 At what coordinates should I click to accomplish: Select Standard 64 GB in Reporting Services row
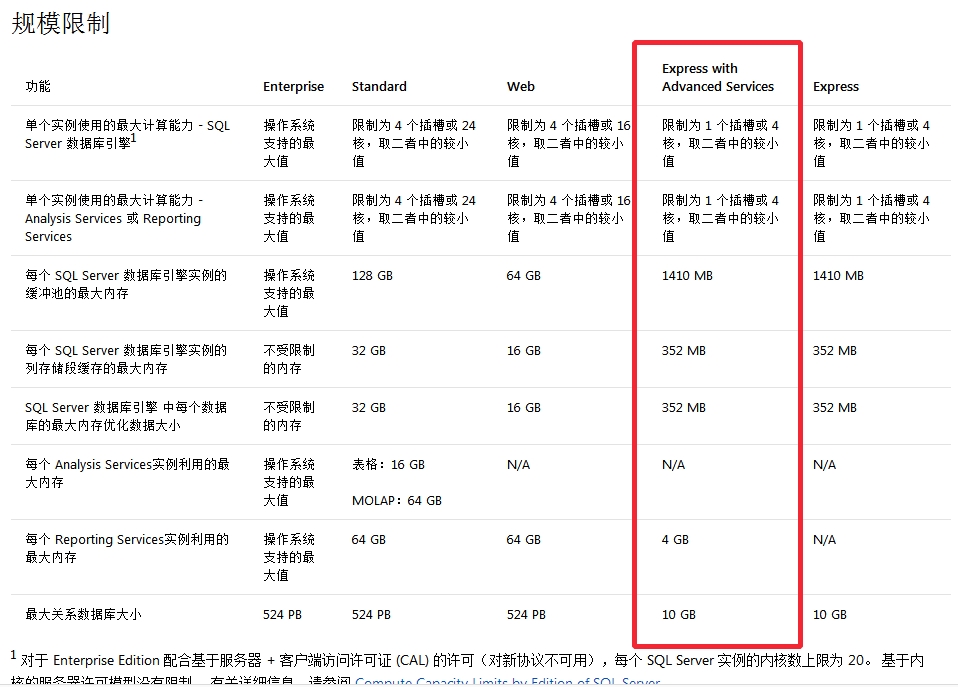368,540
